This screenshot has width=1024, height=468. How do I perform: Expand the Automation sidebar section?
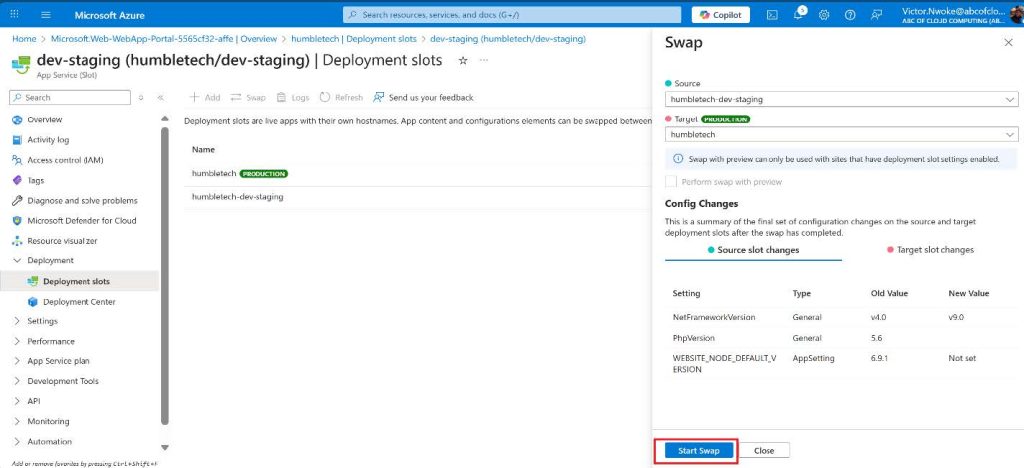[17, 442]
